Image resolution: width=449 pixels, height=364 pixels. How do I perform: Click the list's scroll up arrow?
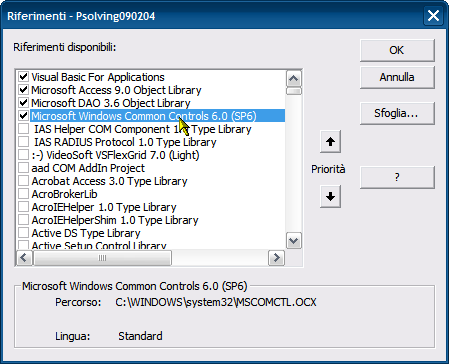(294, 79)
